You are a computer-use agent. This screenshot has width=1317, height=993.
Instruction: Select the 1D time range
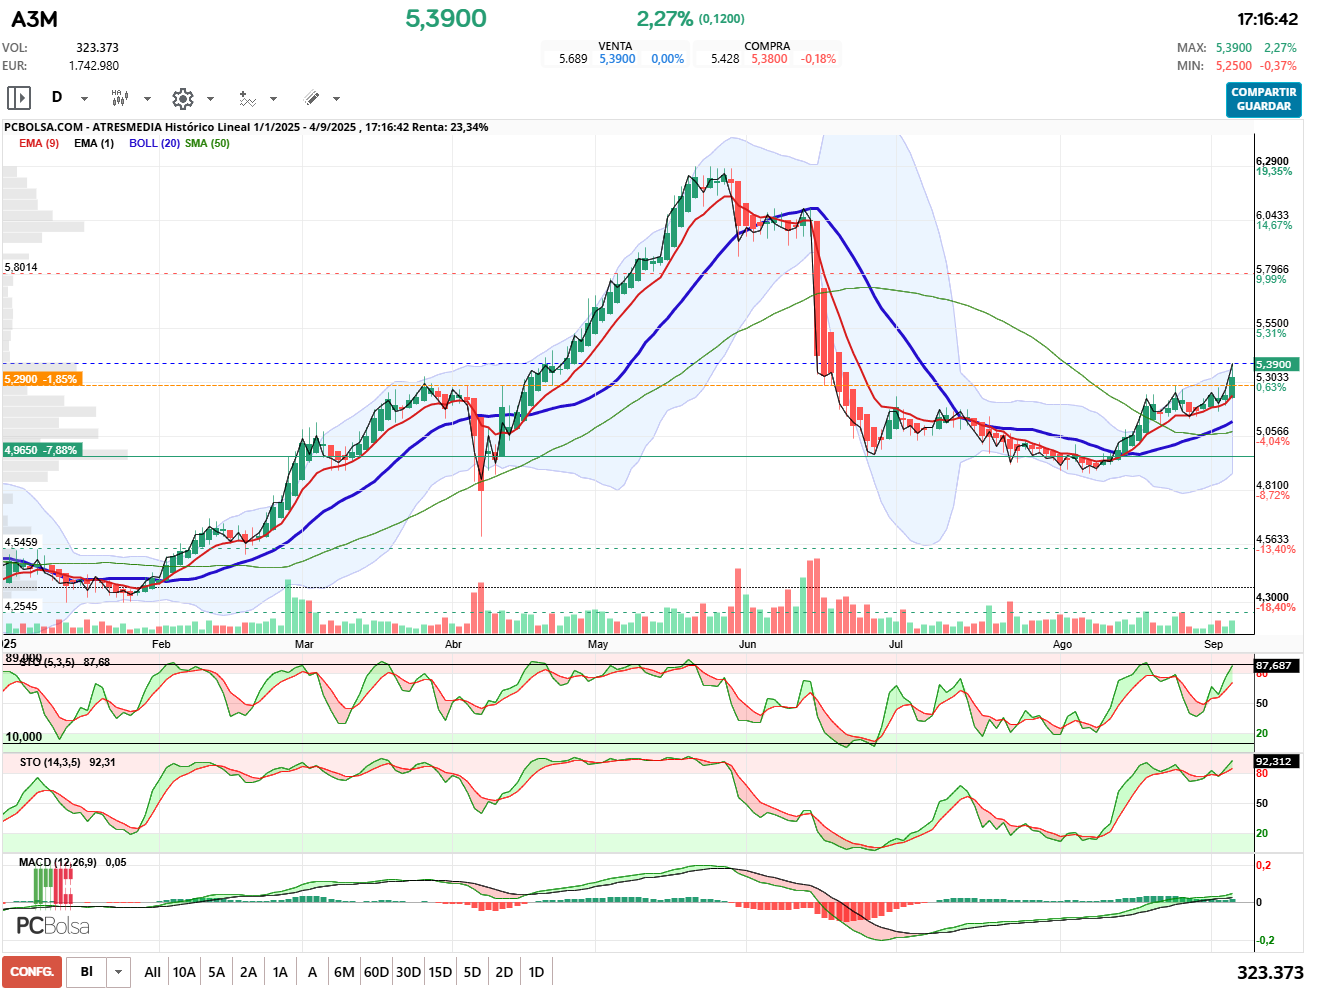click(536, 972)
